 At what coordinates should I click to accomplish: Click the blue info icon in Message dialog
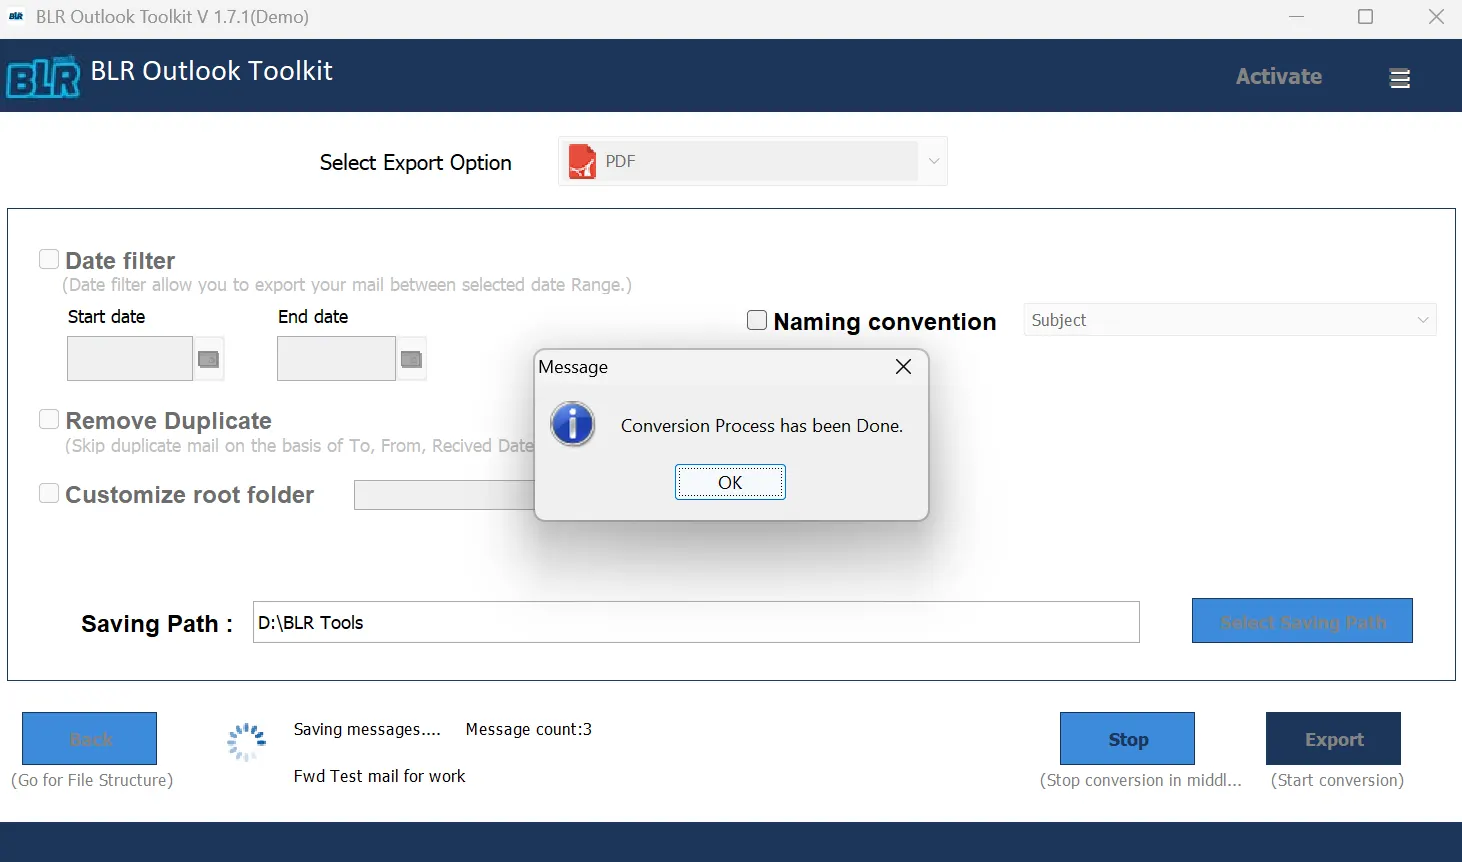coord(573,425)
